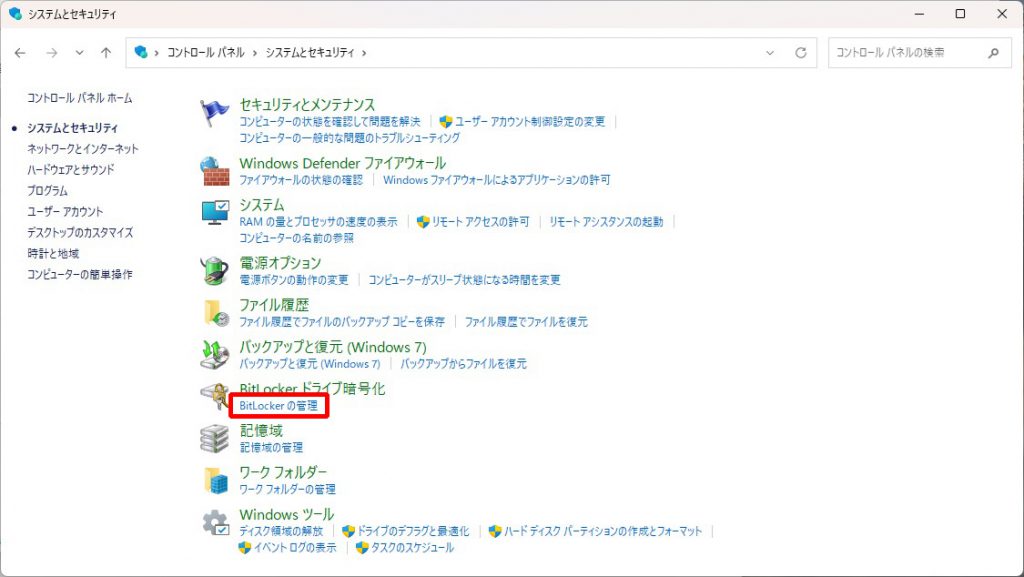This screenshot has height=577, width=1024.
Task: Click the Backup and Restore (Windows 7) icon
Action: 215,354
